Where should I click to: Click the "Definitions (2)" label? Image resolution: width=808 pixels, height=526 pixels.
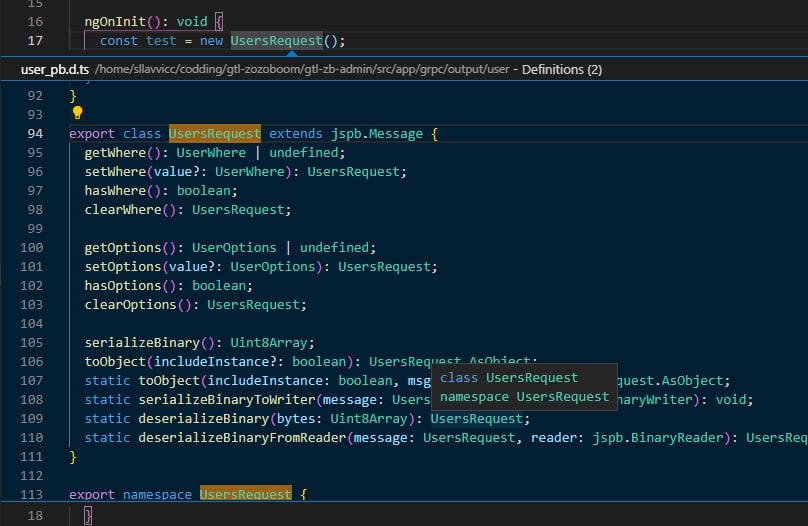coord(562,70)
